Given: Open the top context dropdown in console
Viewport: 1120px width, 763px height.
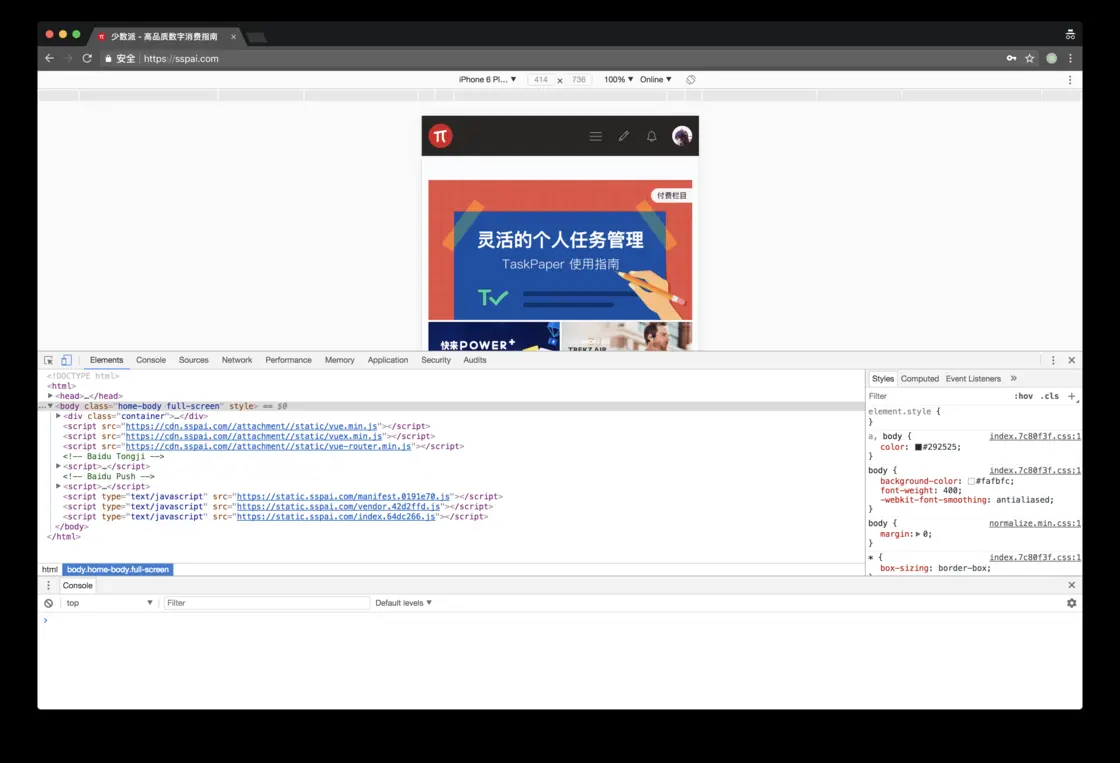Looking at the screenshot, I should (109, 603).
